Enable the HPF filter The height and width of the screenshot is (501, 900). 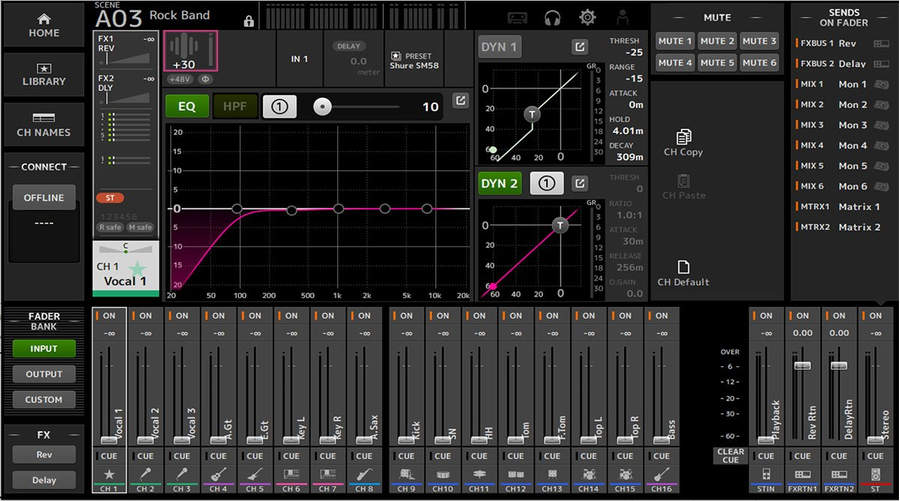coord(235,106)
